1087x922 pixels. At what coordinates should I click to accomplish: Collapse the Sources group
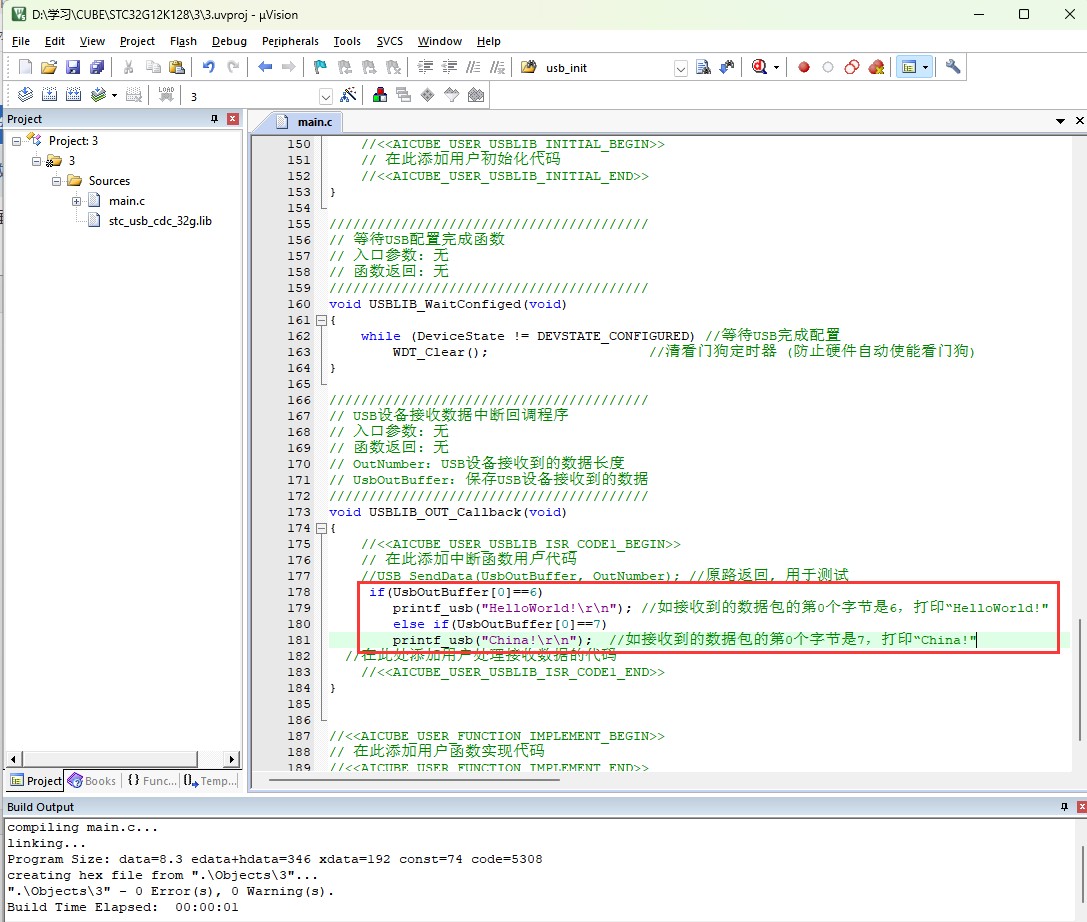click(56, 181)
